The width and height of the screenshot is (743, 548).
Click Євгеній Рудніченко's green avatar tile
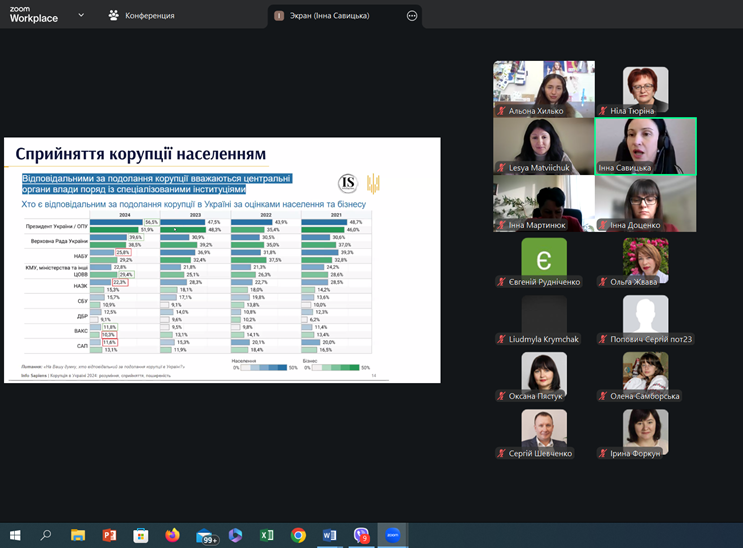tap(543, 257)
